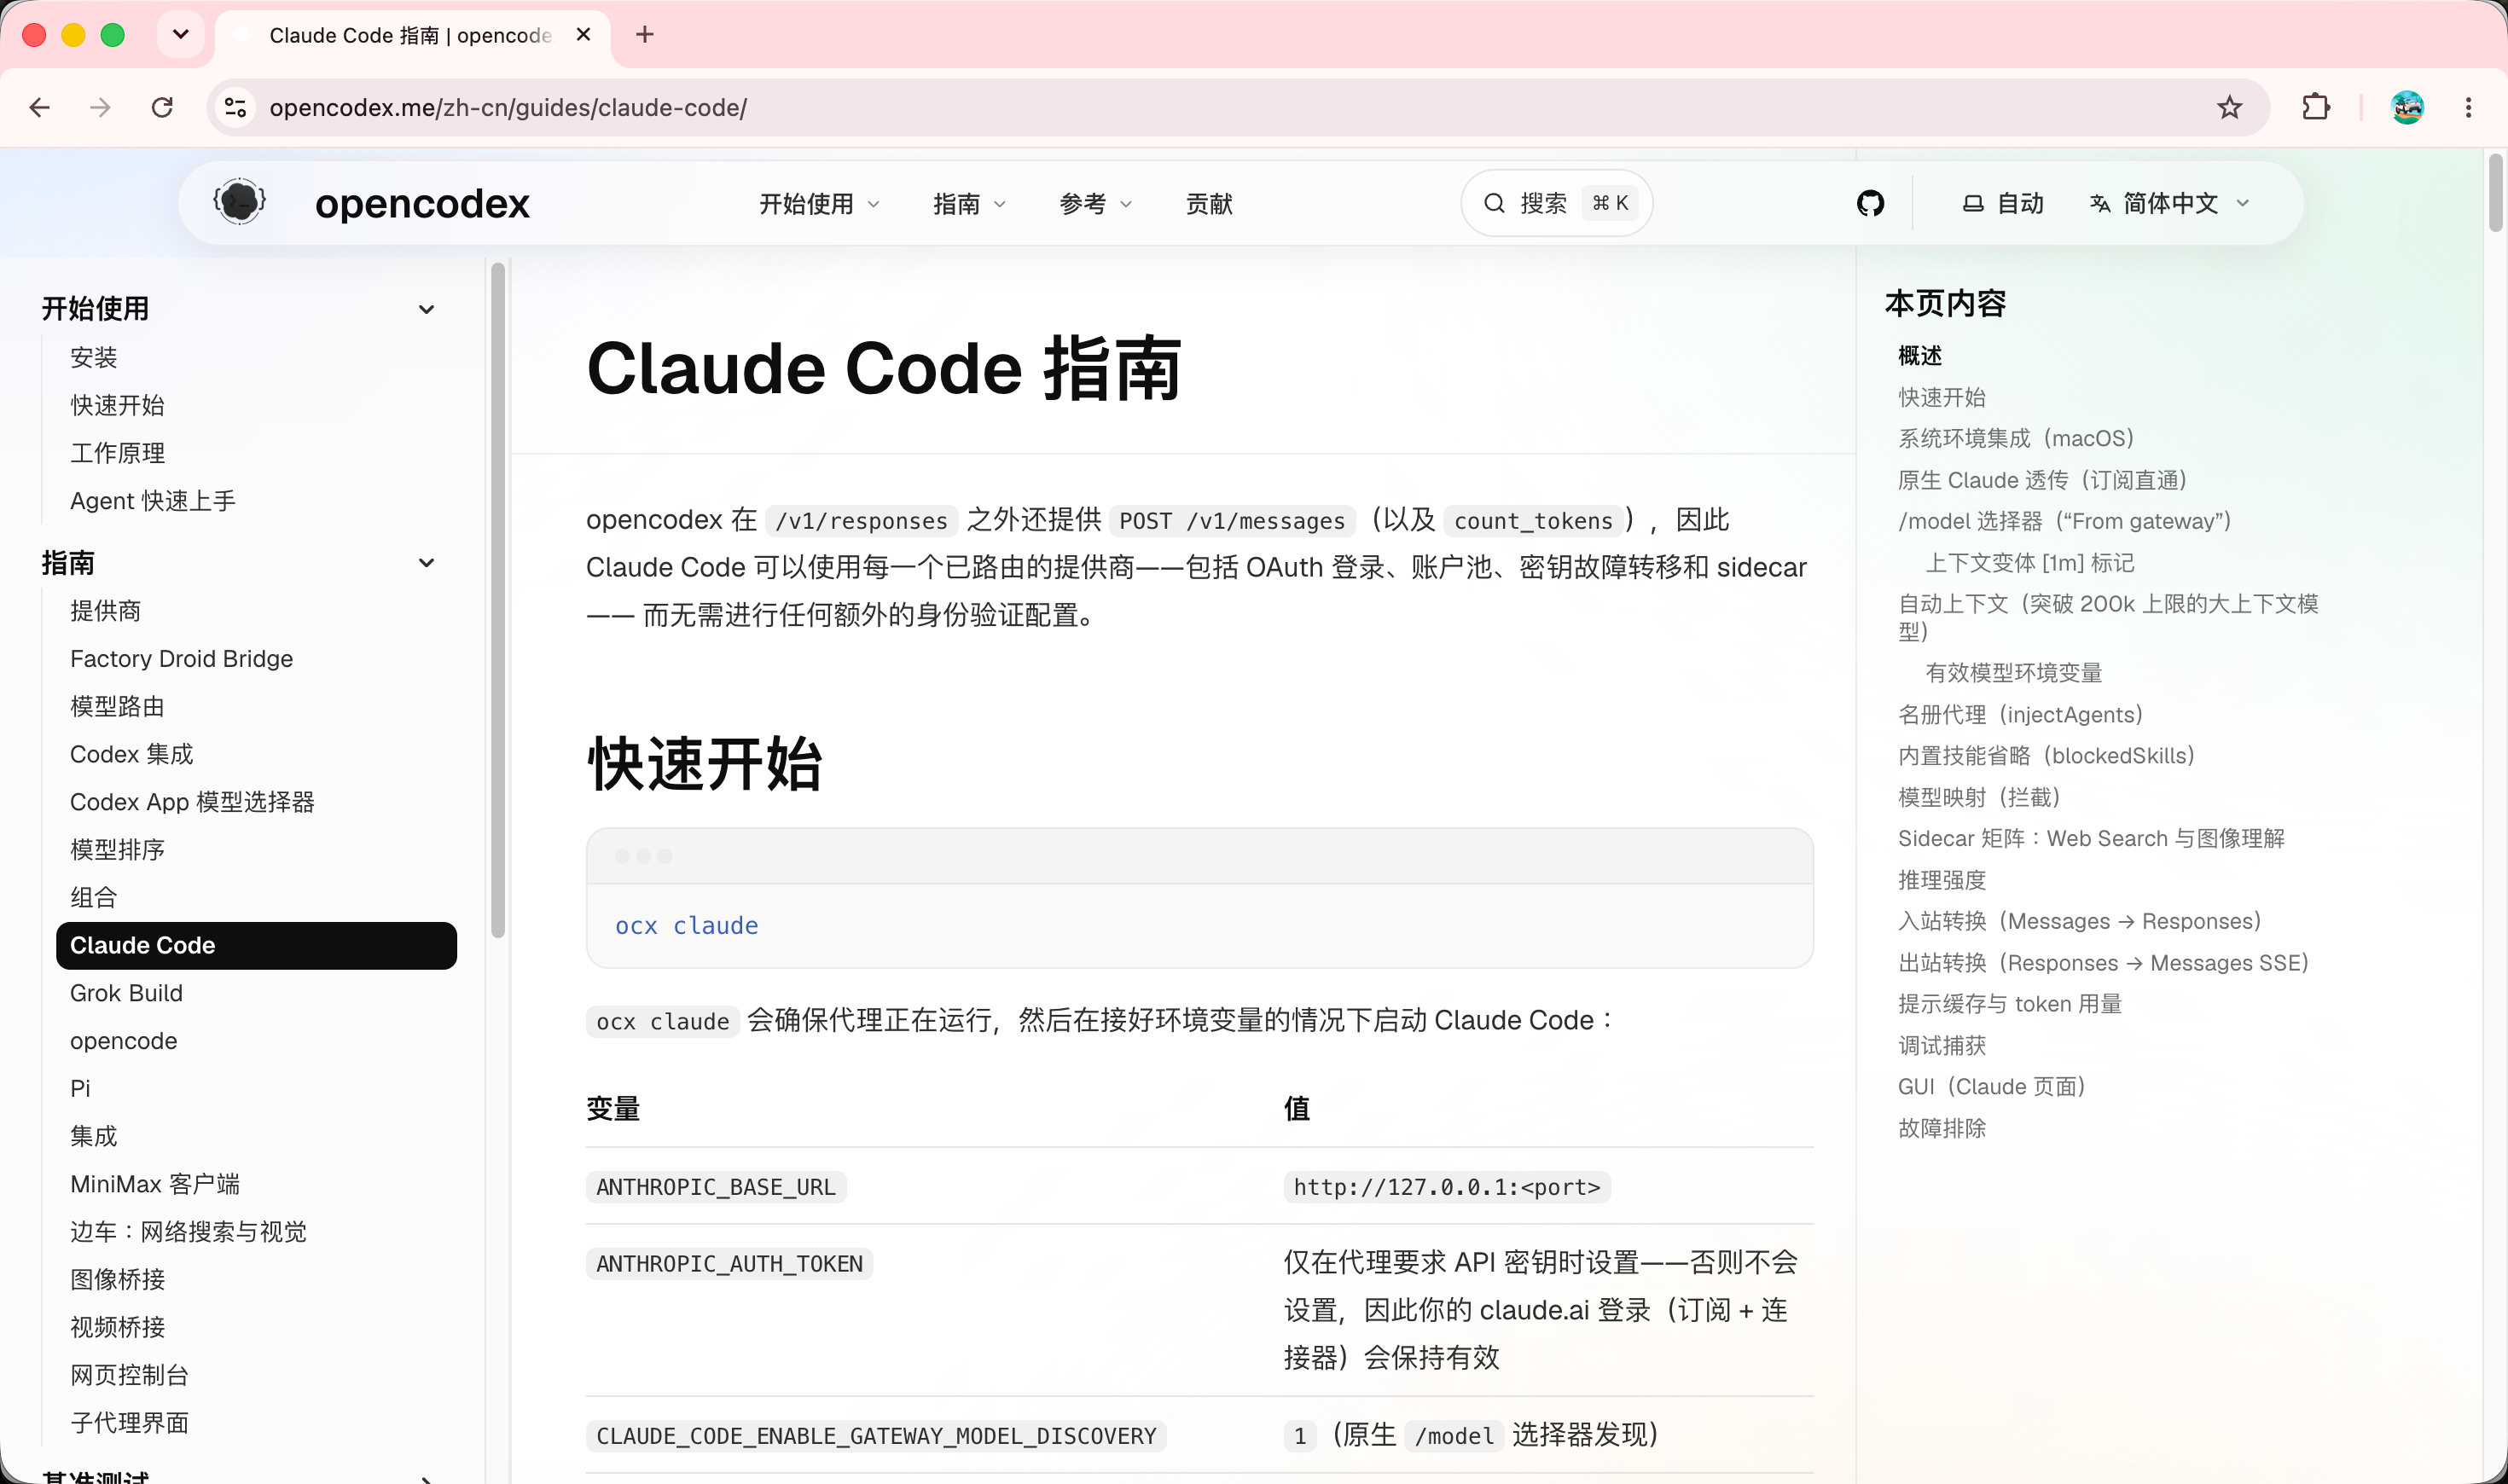
Task: Close the Claude Code 指南 tab
Action: click(x=584, y=35)
